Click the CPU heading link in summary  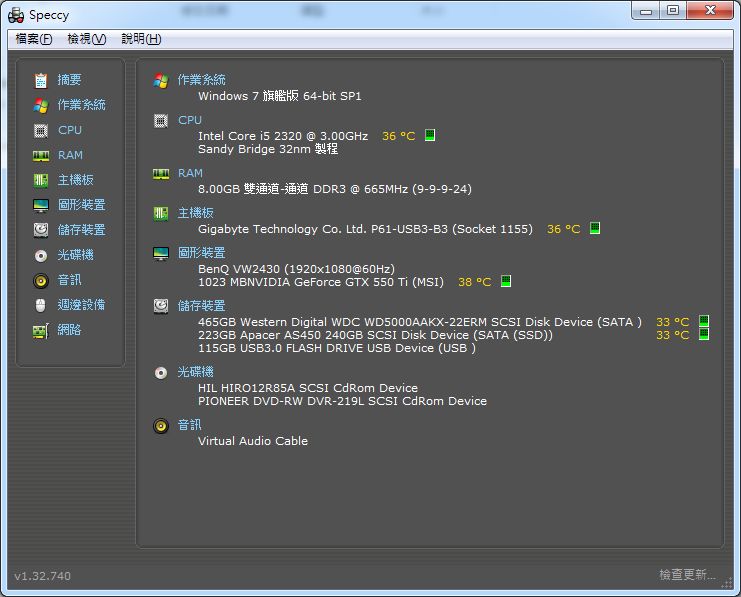coord(190,120)
